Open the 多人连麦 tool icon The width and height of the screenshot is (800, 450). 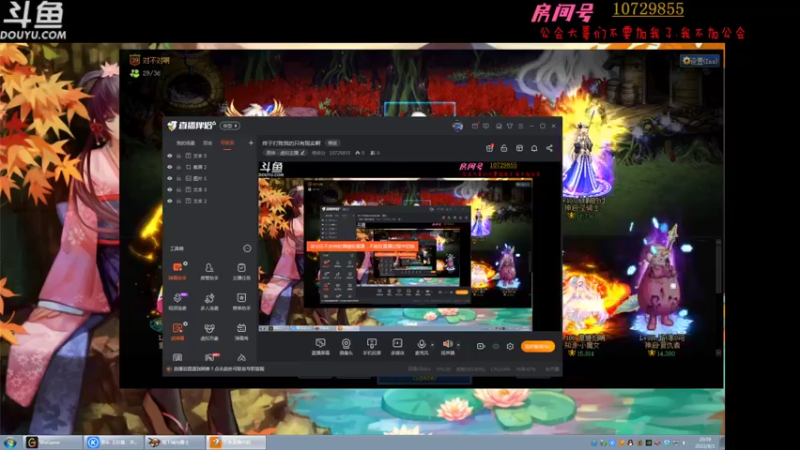(209, 301)
